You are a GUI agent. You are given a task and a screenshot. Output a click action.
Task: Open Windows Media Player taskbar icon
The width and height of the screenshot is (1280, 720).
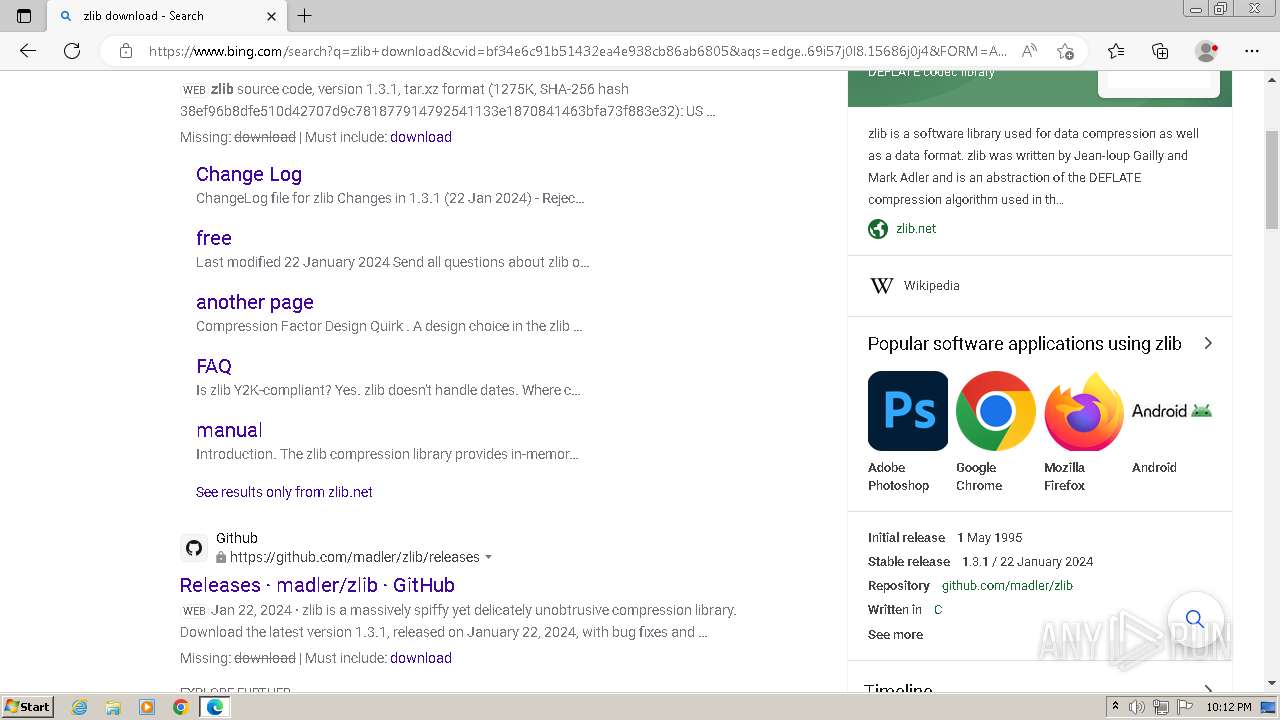point(147,707)
